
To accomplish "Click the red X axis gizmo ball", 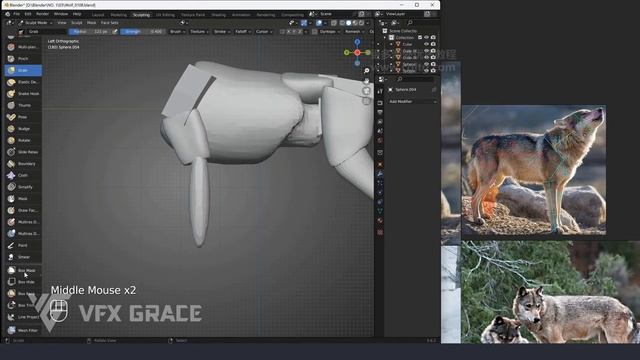I will tap(357, 52).
